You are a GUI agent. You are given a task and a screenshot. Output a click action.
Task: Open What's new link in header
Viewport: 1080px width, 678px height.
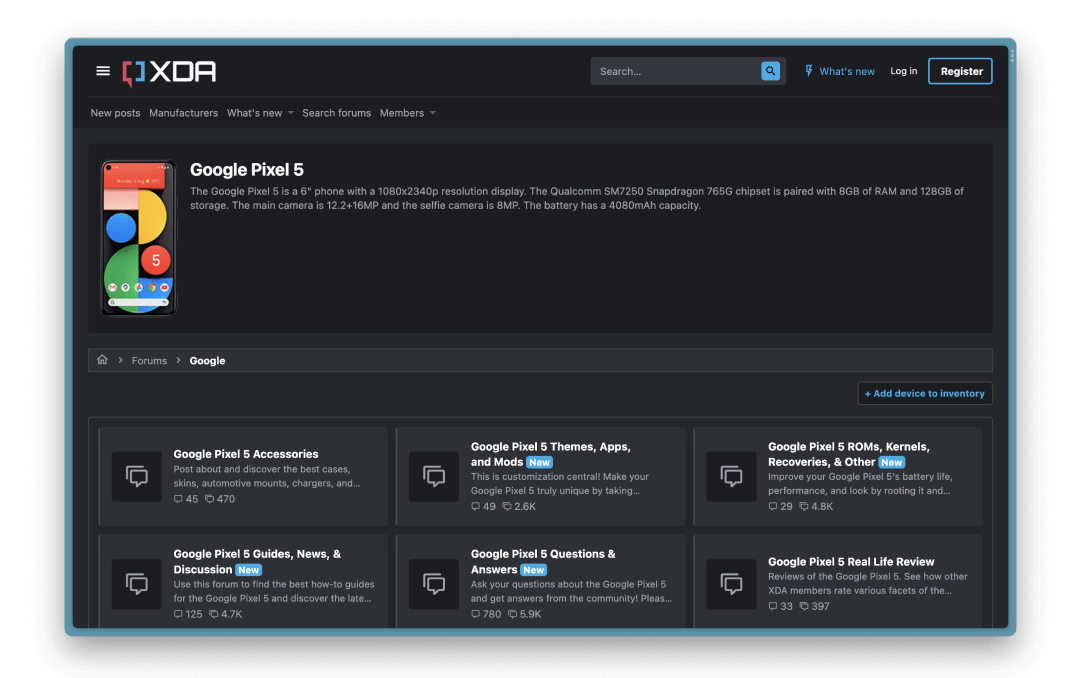pos(847,71)
